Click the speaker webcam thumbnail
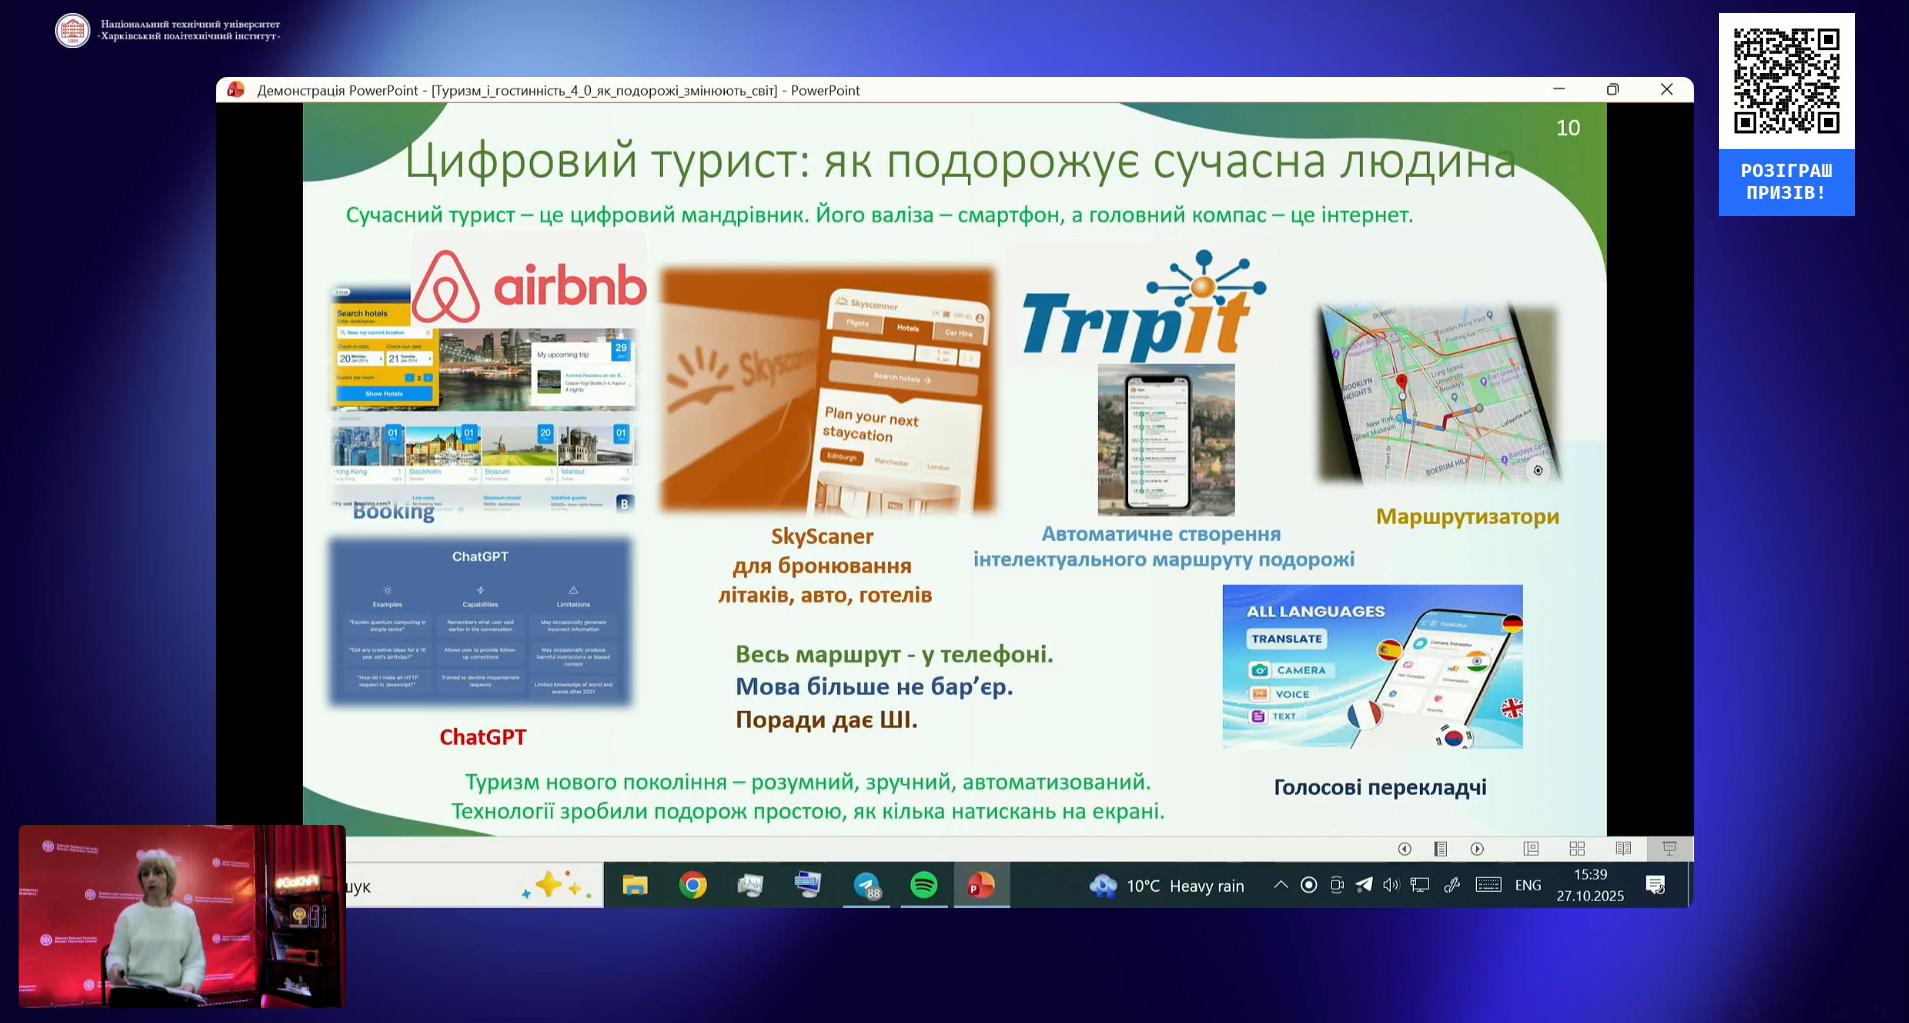The height and width of the screenshot is (1023, 1909). 182,916
